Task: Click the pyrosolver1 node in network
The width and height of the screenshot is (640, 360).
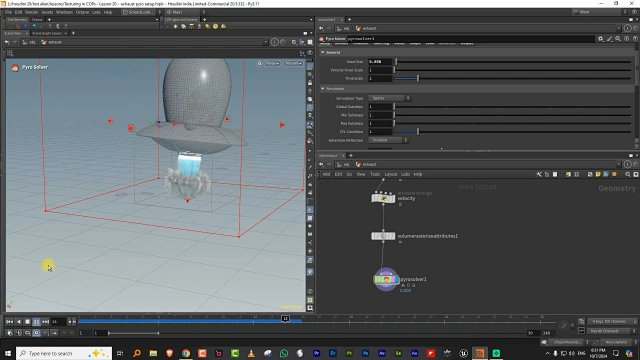Action: [x=386, y=280]
